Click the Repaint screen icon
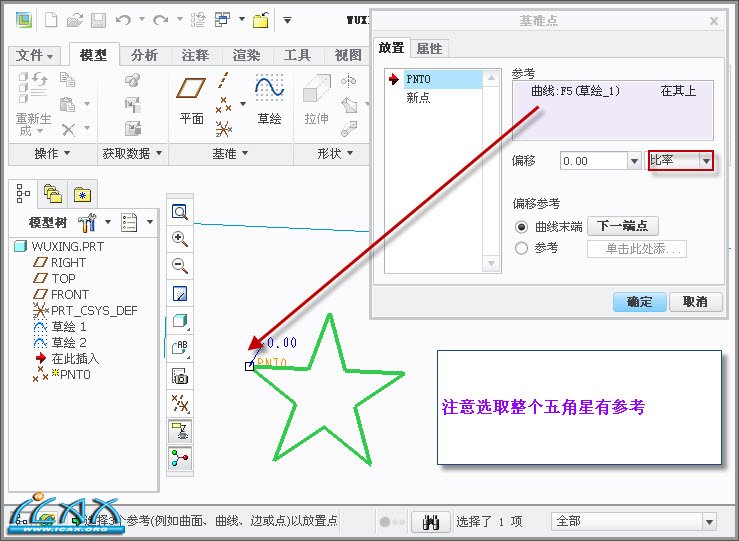Screen dimensions: 739x541 click(180, 294)
